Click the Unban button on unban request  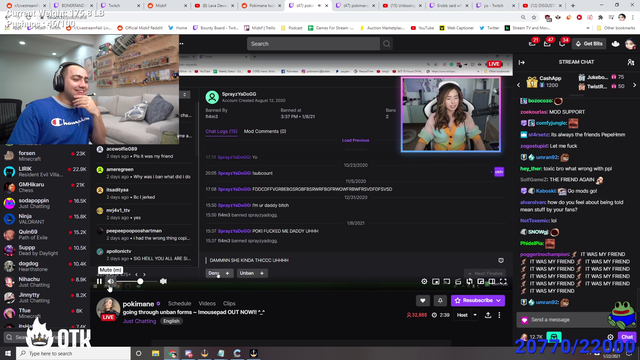click(x=251, y=273)
